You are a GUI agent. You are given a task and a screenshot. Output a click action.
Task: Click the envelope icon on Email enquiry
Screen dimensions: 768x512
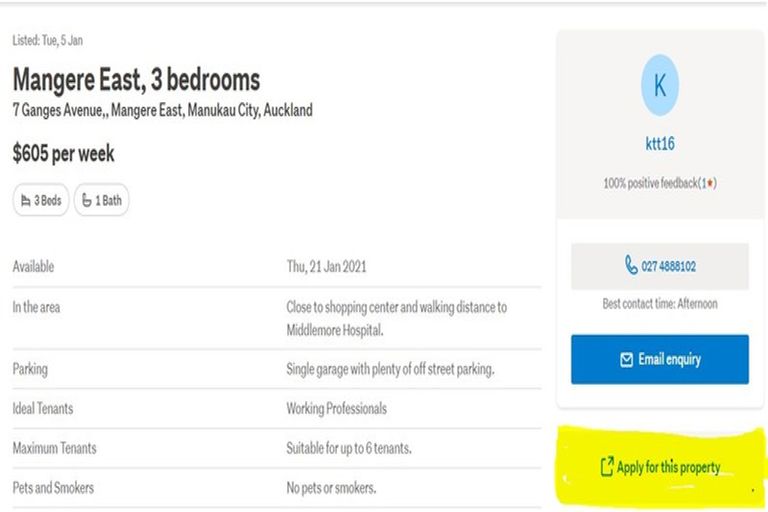coord(626,359)
